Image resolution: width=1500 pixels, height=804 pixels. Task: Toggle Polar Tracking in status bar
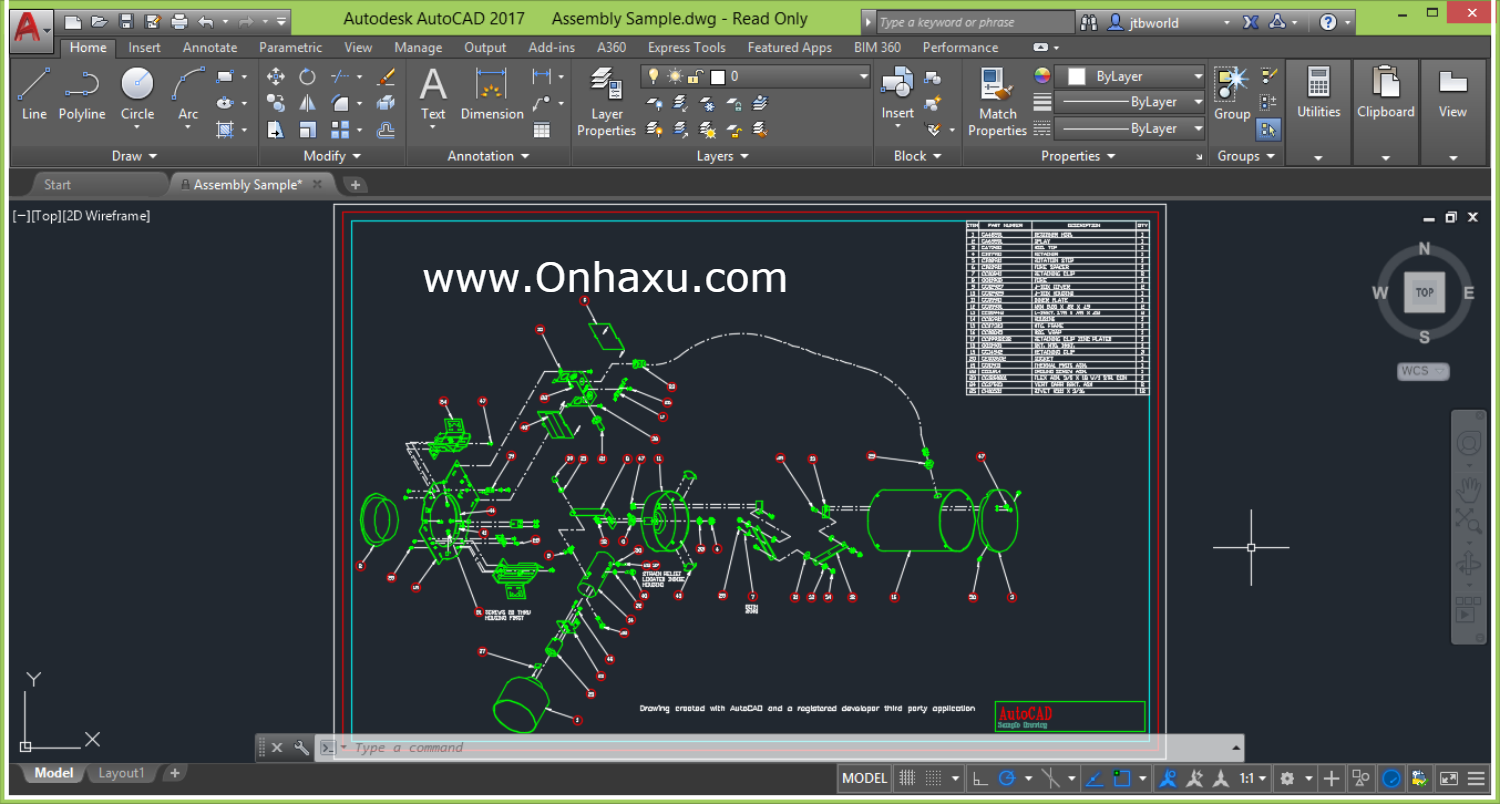tap(1007, 778)
